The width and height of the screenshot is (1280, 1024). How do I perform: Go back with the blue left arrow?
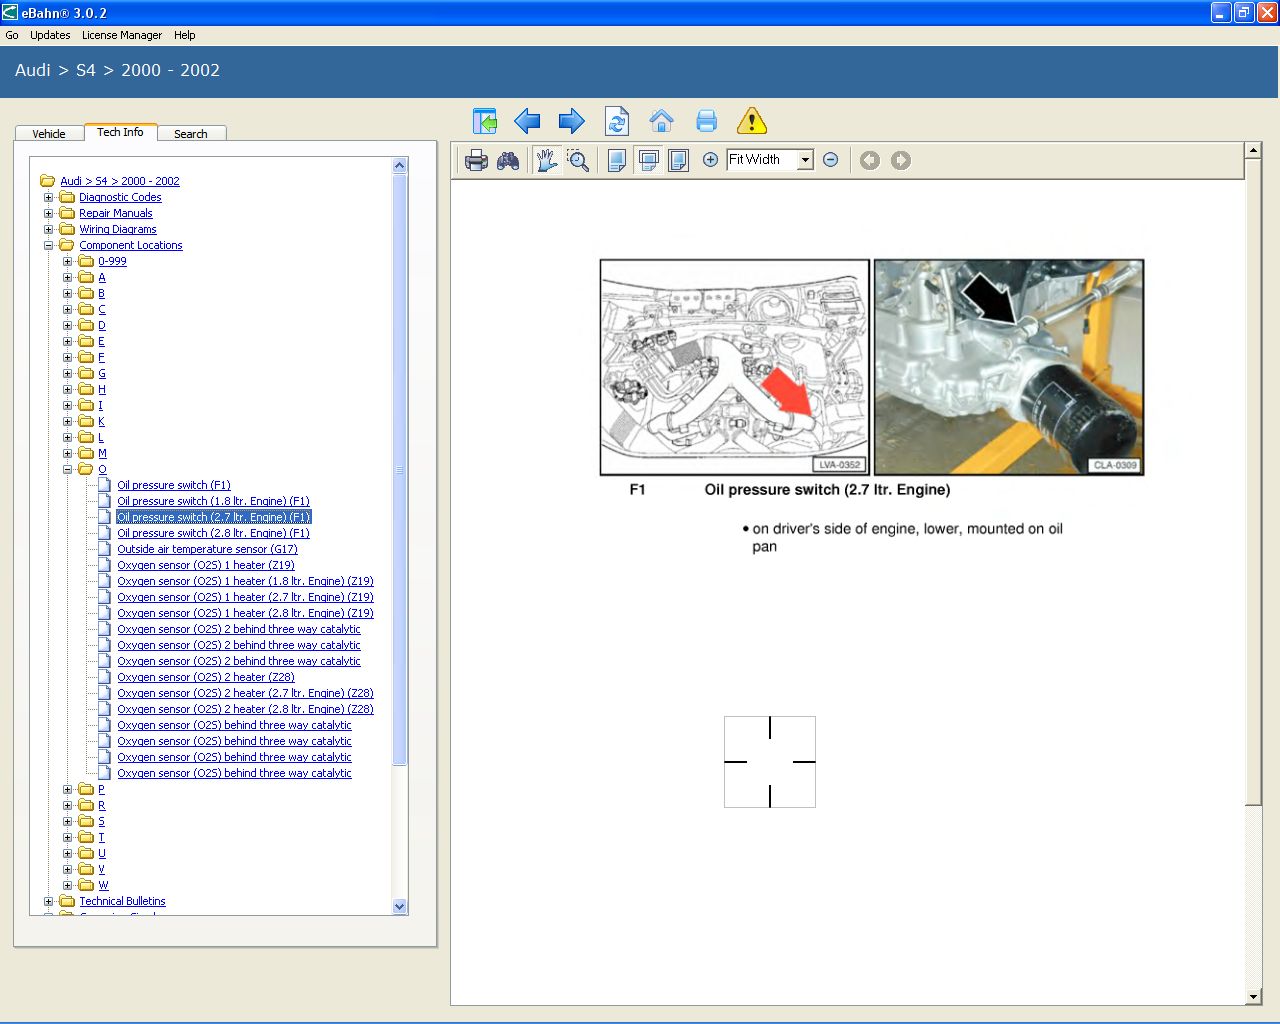coord(527,122)
